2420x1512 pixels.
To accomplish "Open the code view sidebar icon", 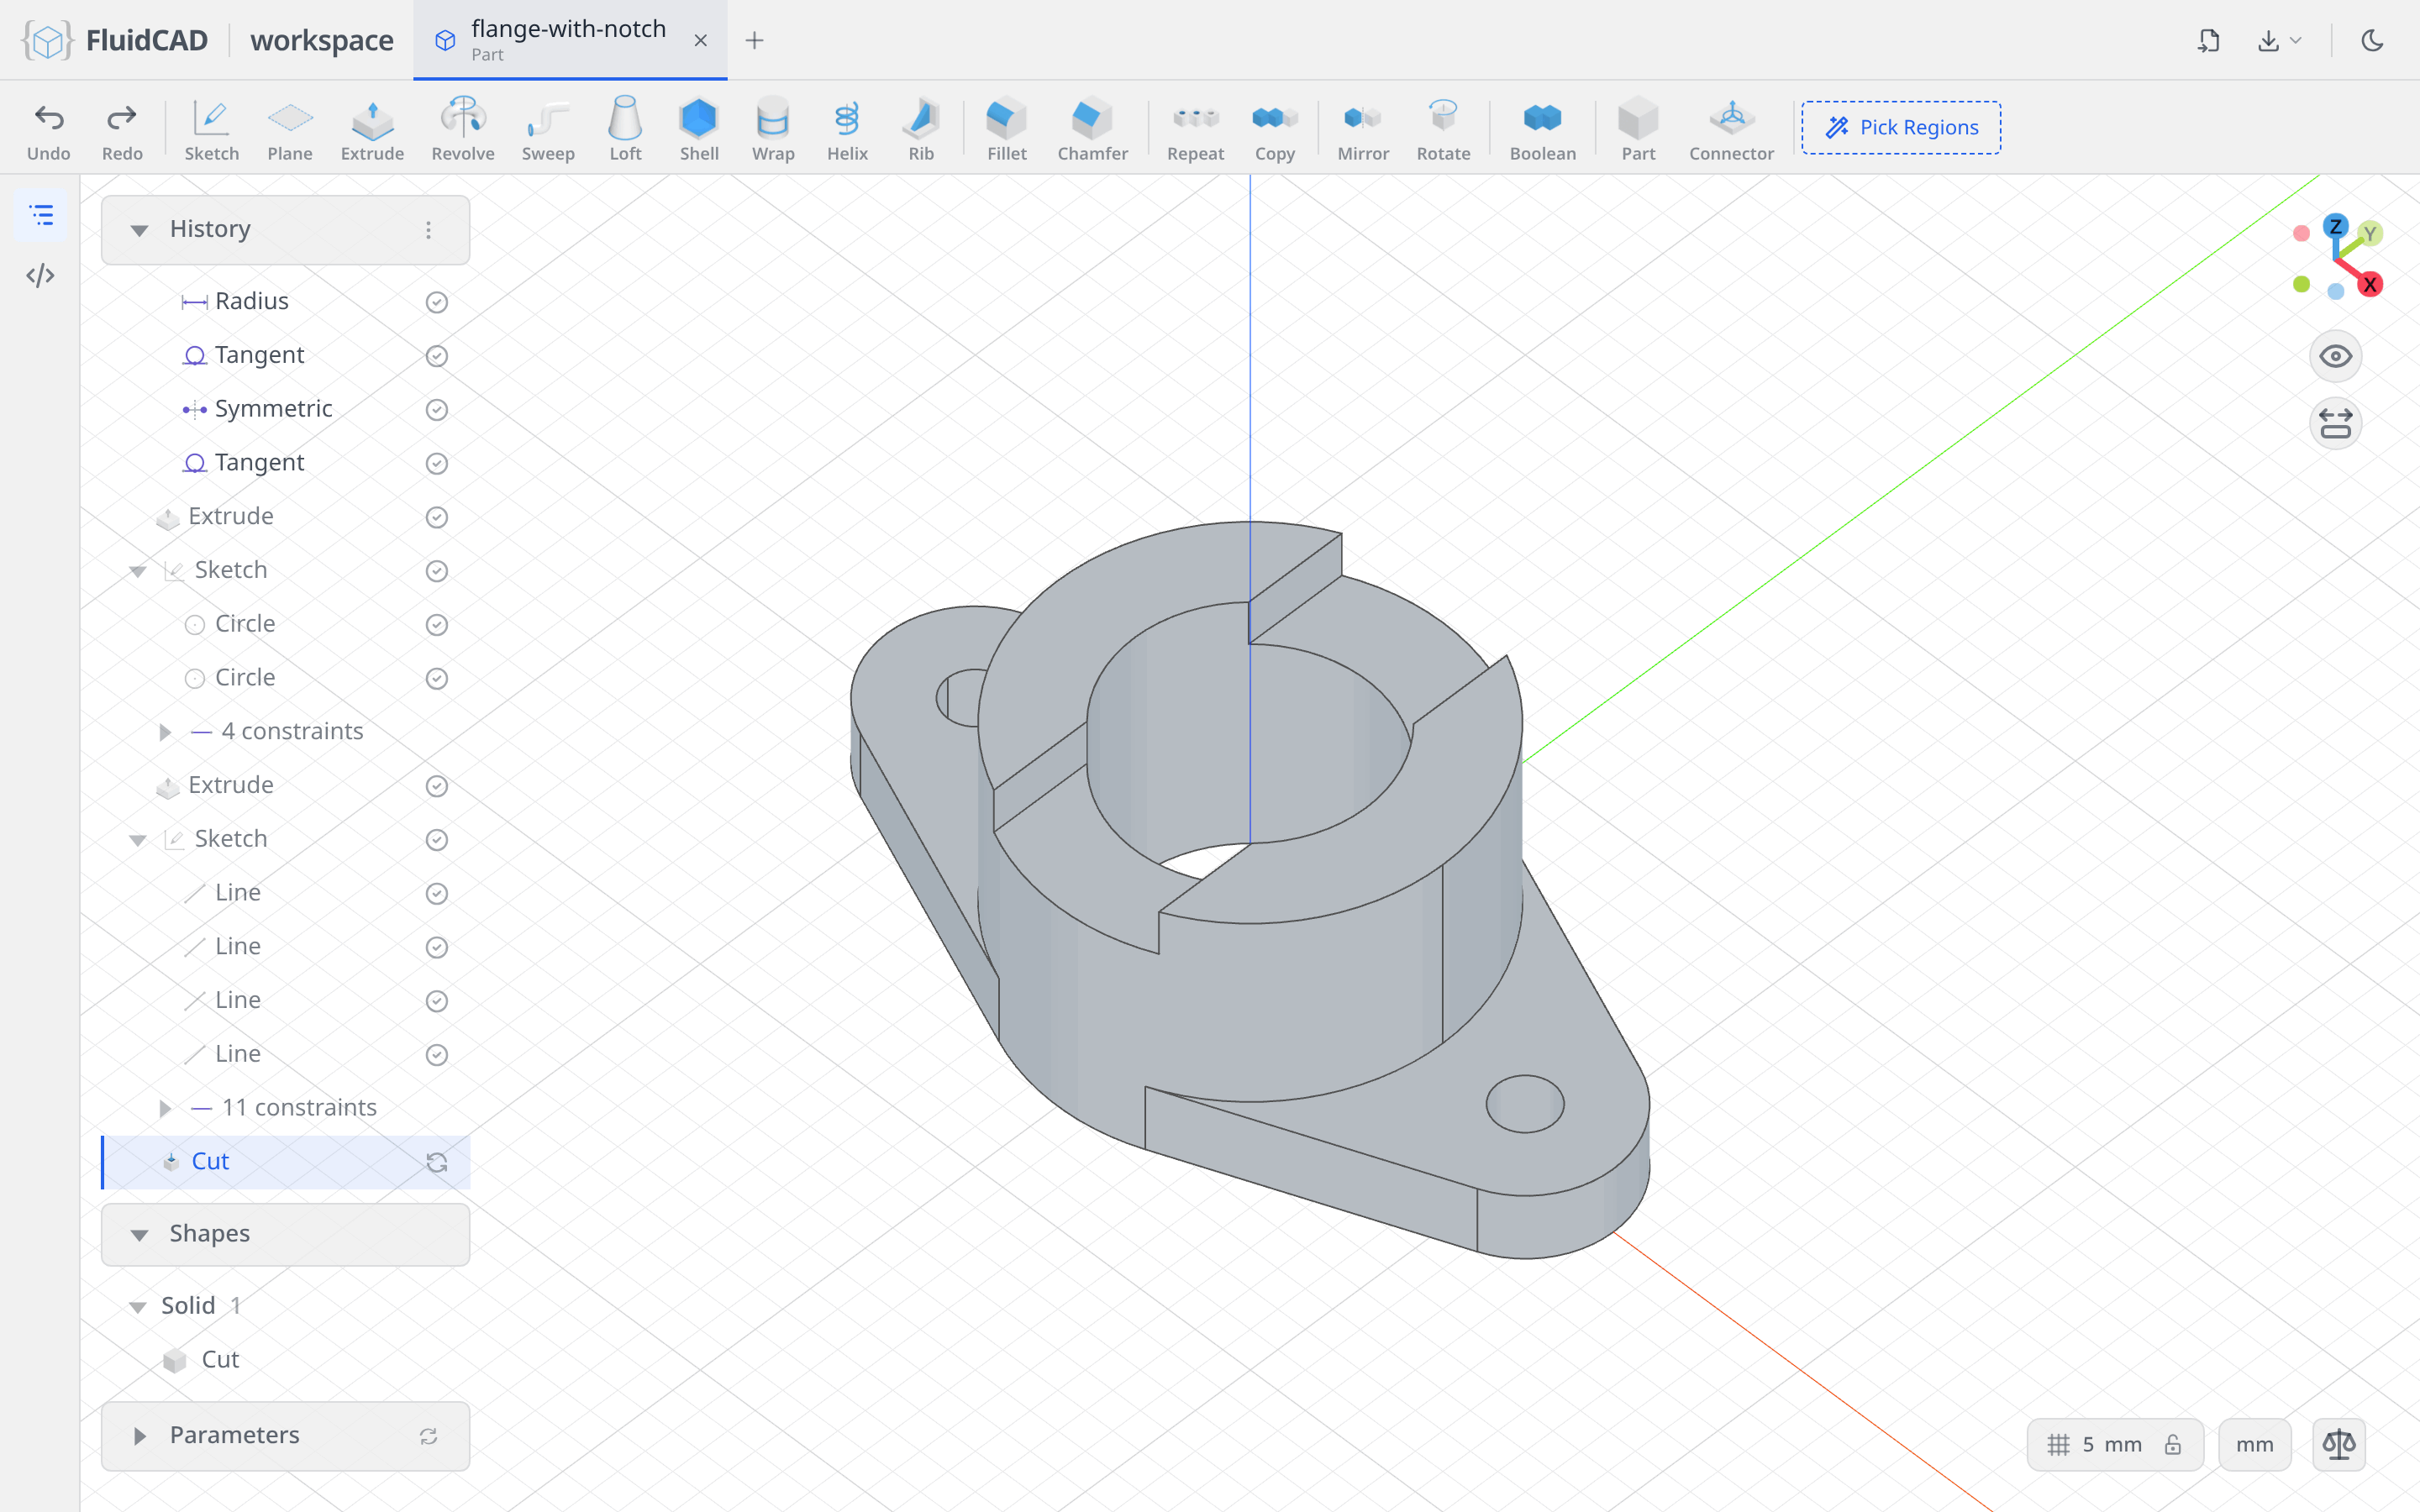I will [40, 275].
